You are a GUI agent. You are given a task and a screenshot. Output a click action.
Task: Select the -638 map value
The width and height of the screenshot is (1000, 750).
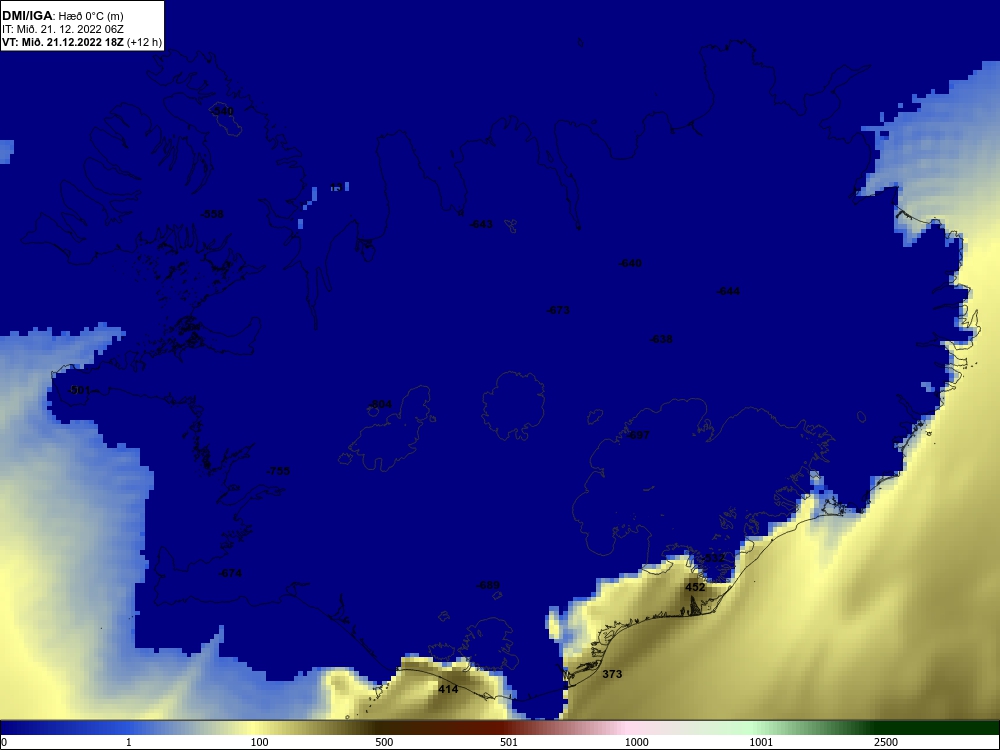tap(661, 339)
